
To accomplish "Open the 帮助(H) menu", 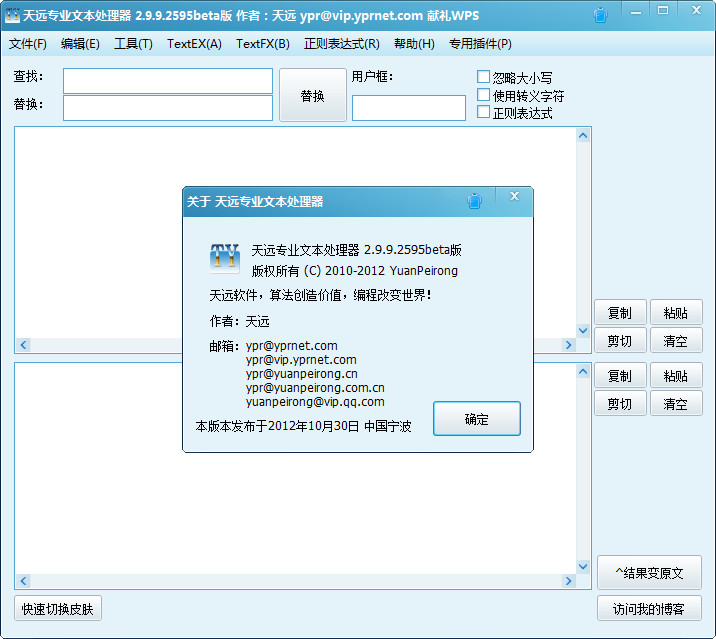I will click(414, 44).
